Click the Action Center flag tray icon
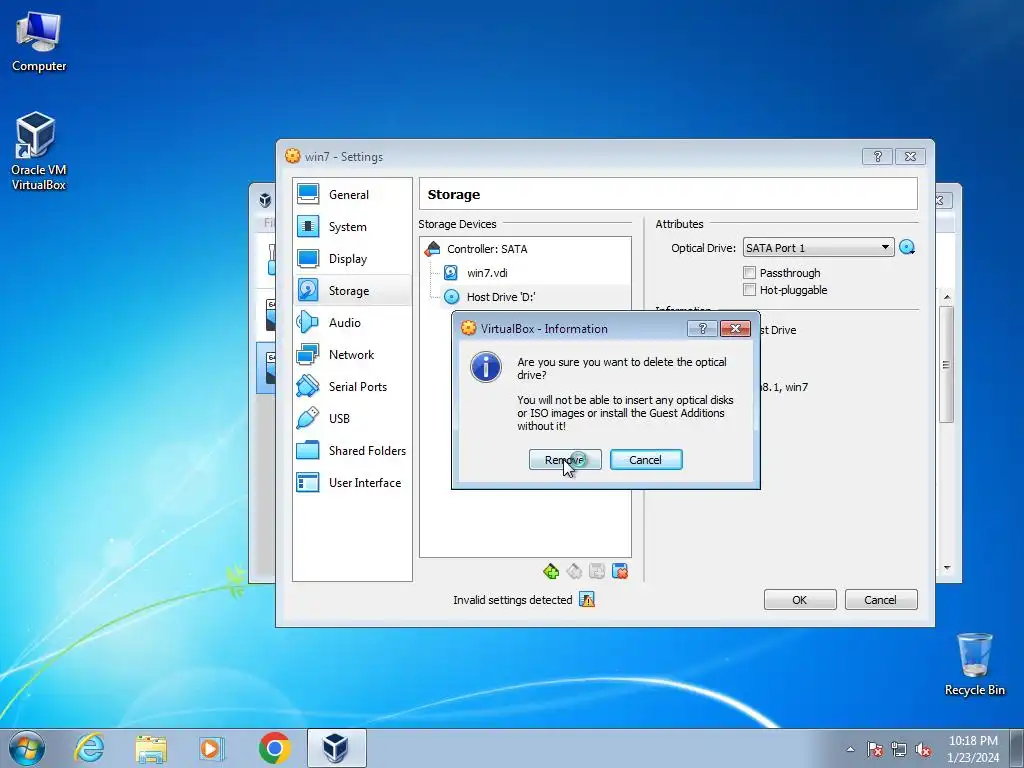Screen dimensions: 1024x768 tap(875, 749)
